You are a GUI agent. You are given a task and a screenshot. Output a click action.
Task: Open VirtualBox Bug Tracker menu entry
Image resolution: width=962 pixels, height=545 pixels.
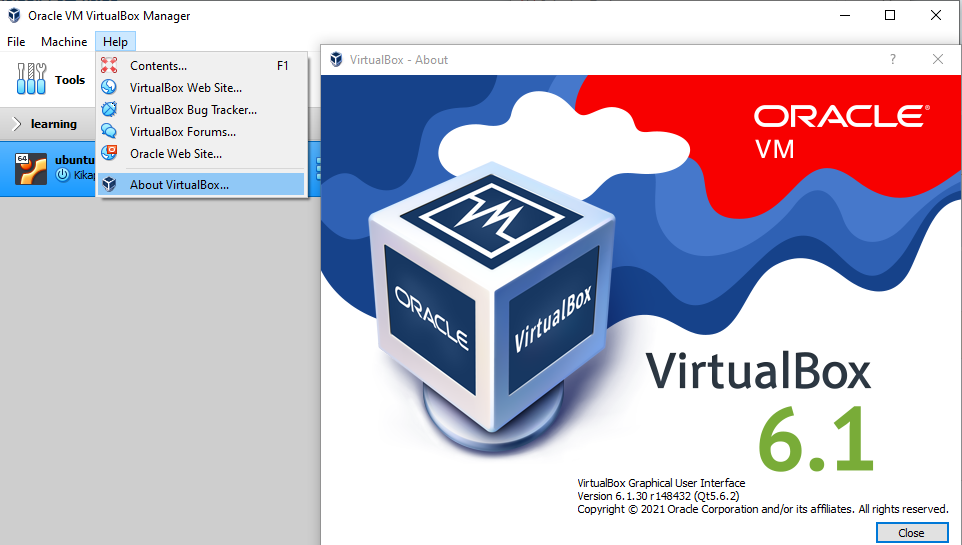pos(201,110)
